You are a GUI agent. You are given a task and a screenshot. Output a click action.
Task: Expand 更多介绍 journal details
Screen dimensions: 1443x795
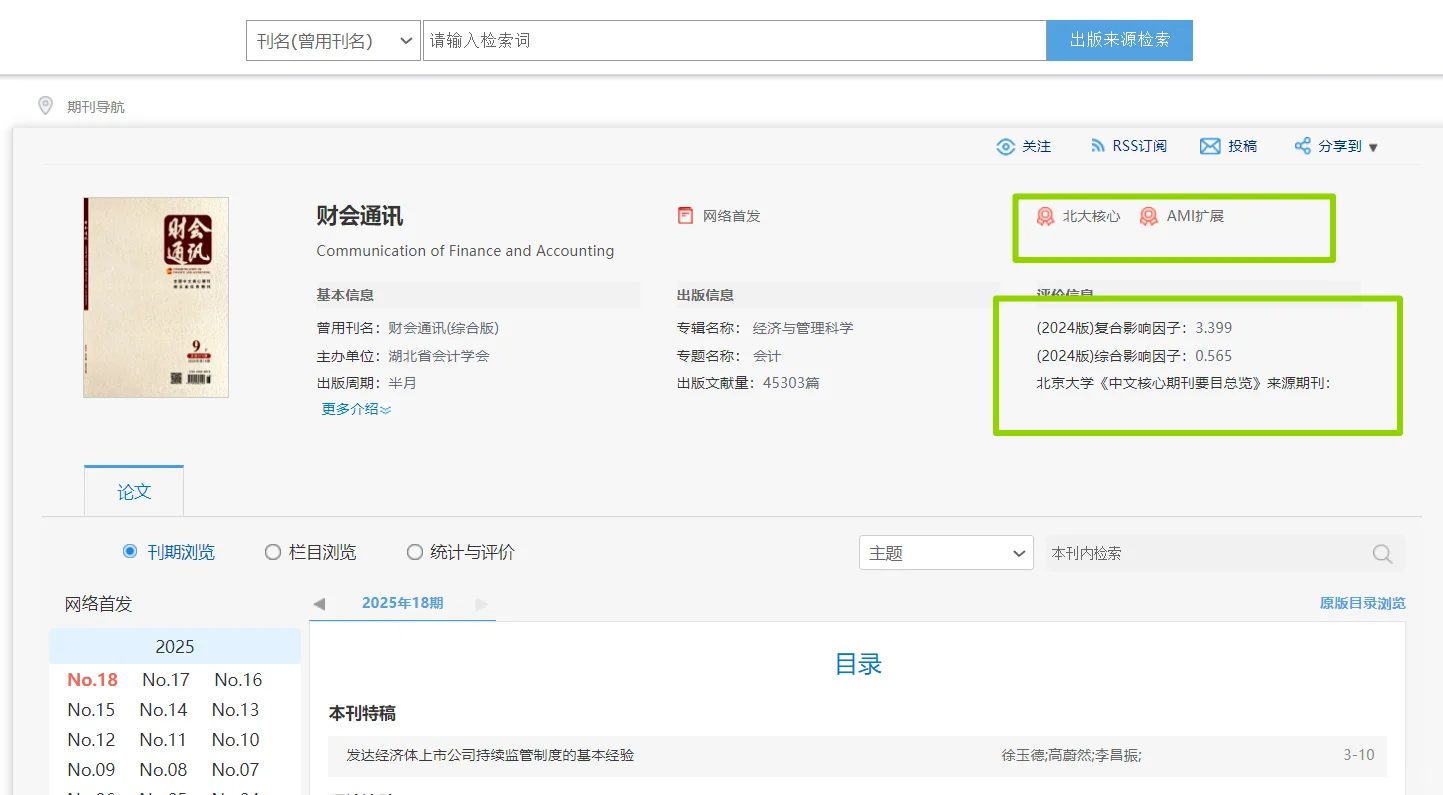click(356, 409)
